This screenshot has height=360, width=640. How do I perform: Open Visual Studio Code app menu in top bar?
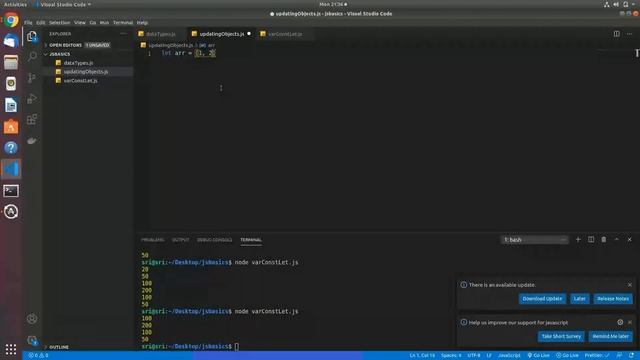63,4
